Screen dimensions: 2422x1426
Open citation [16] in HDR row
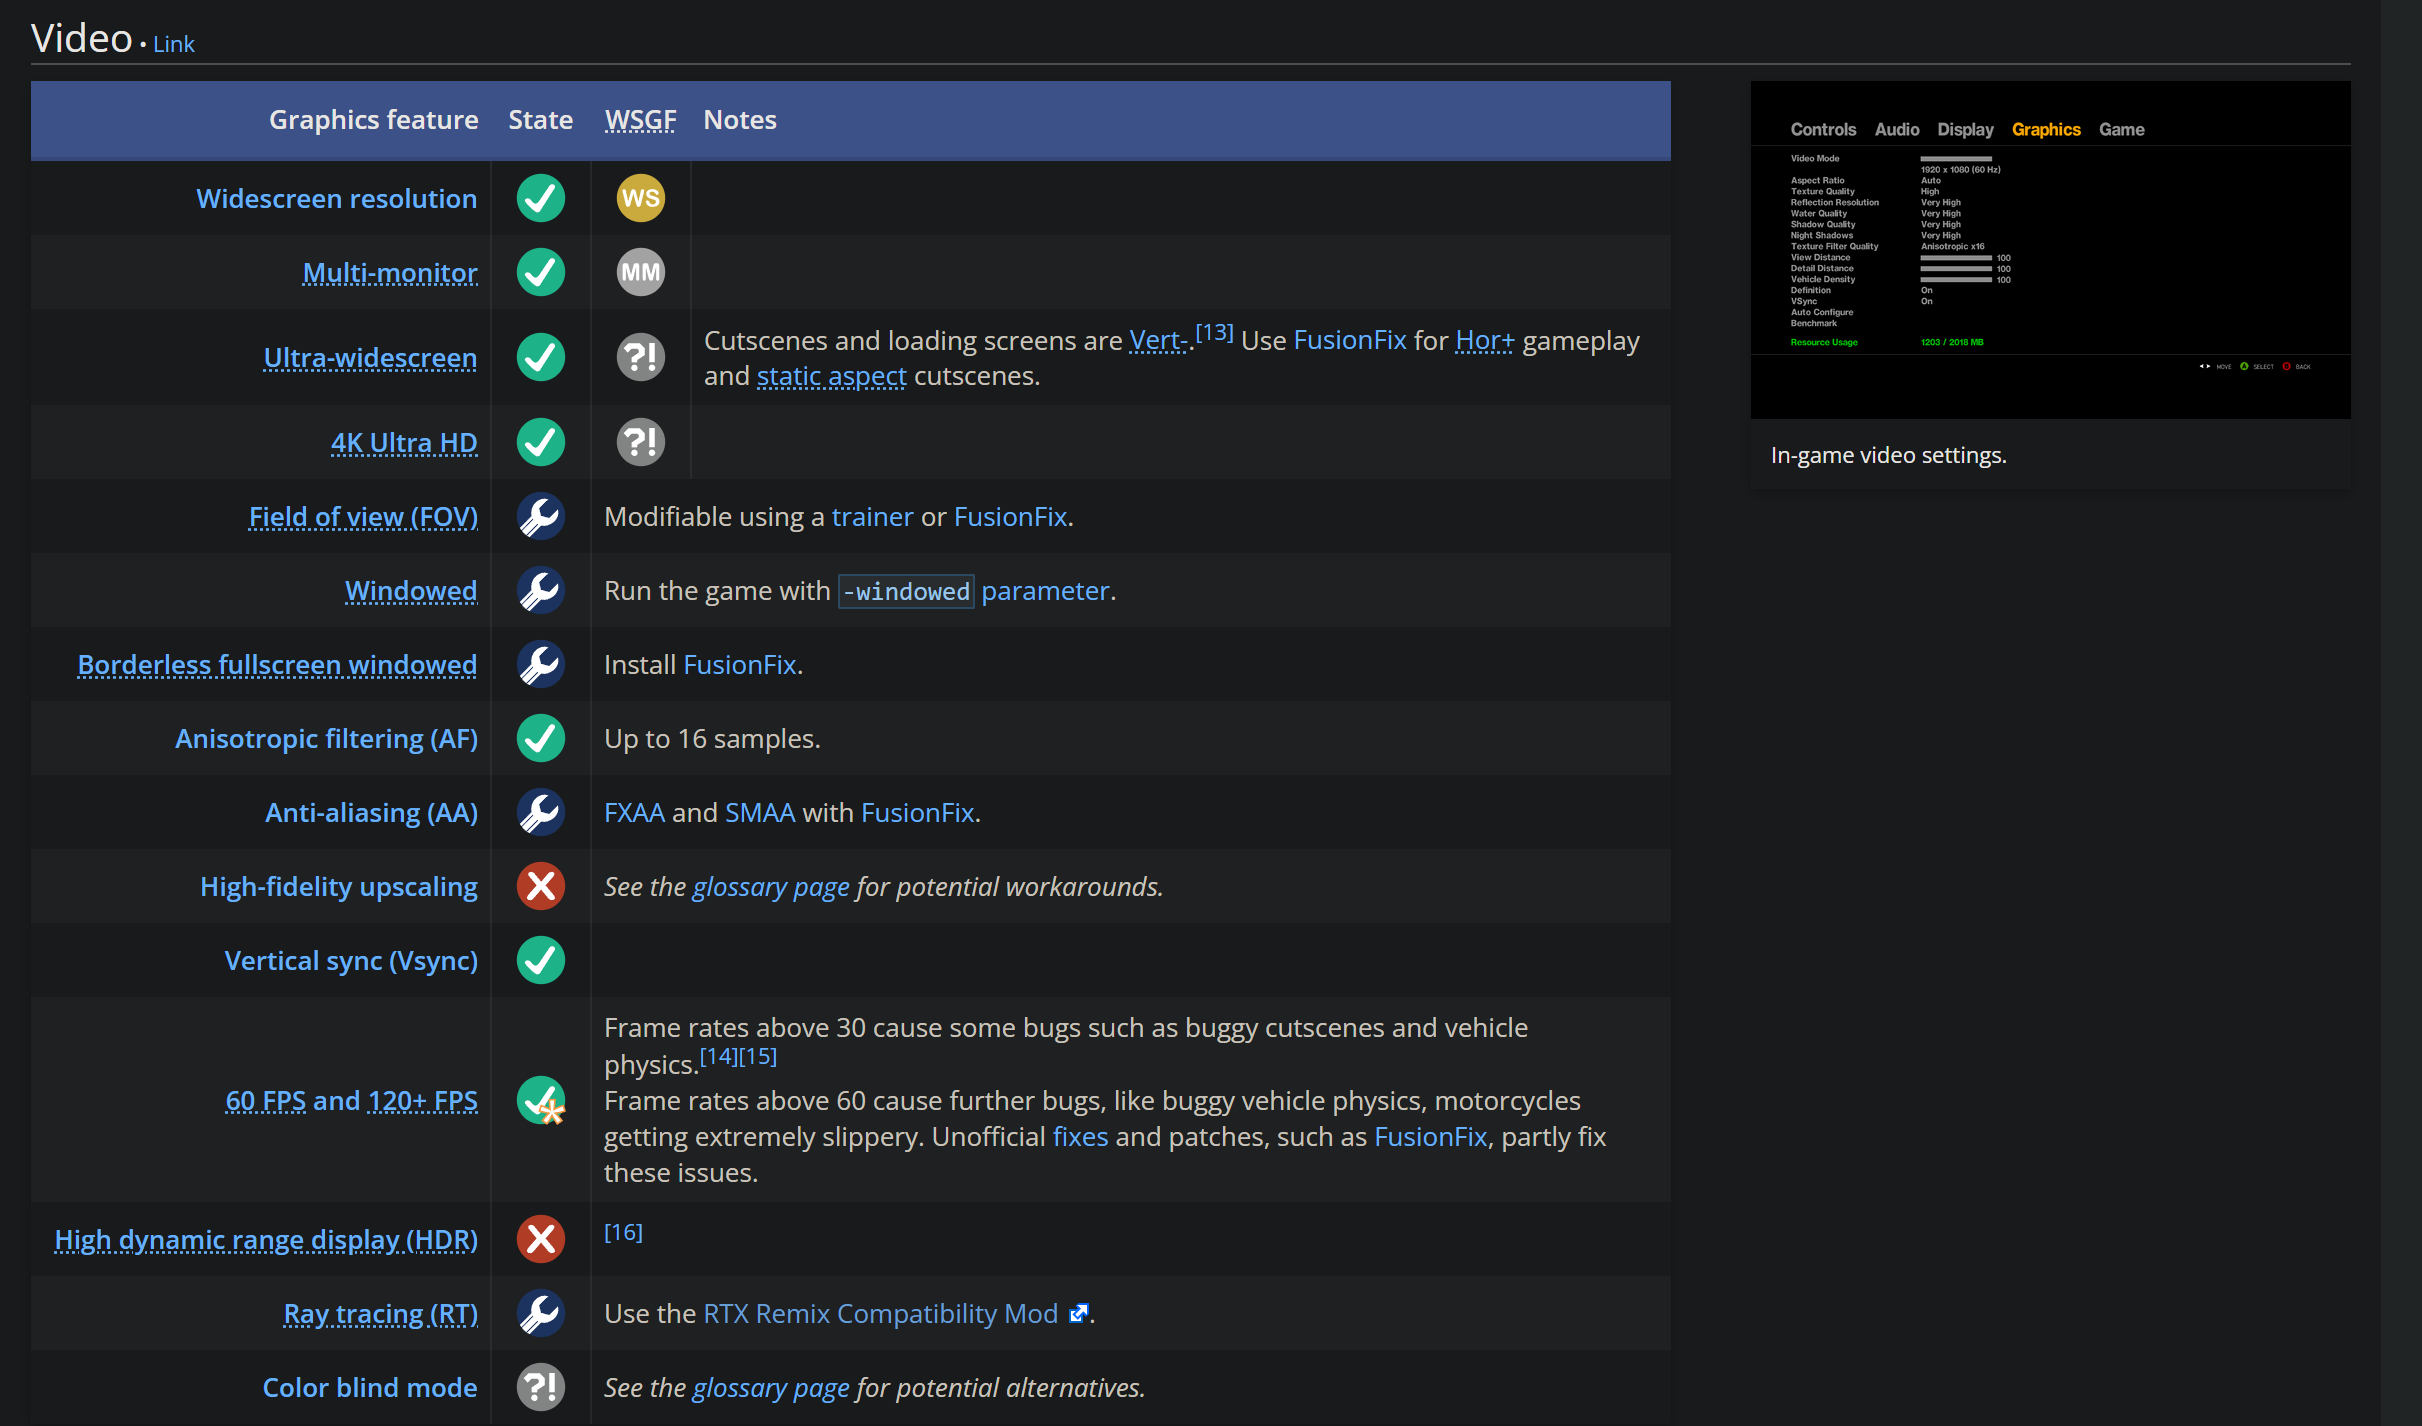(x=624, y=1232)
